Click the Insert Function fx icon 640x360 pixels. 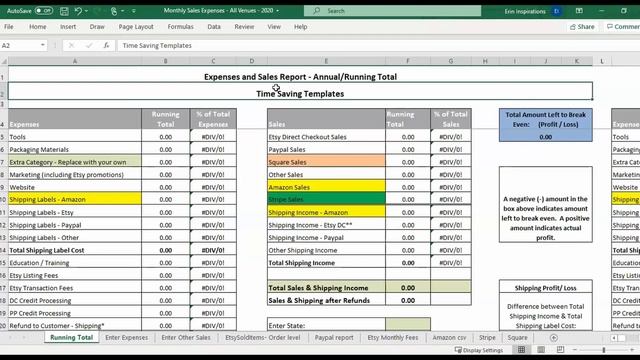coord(106,45)
